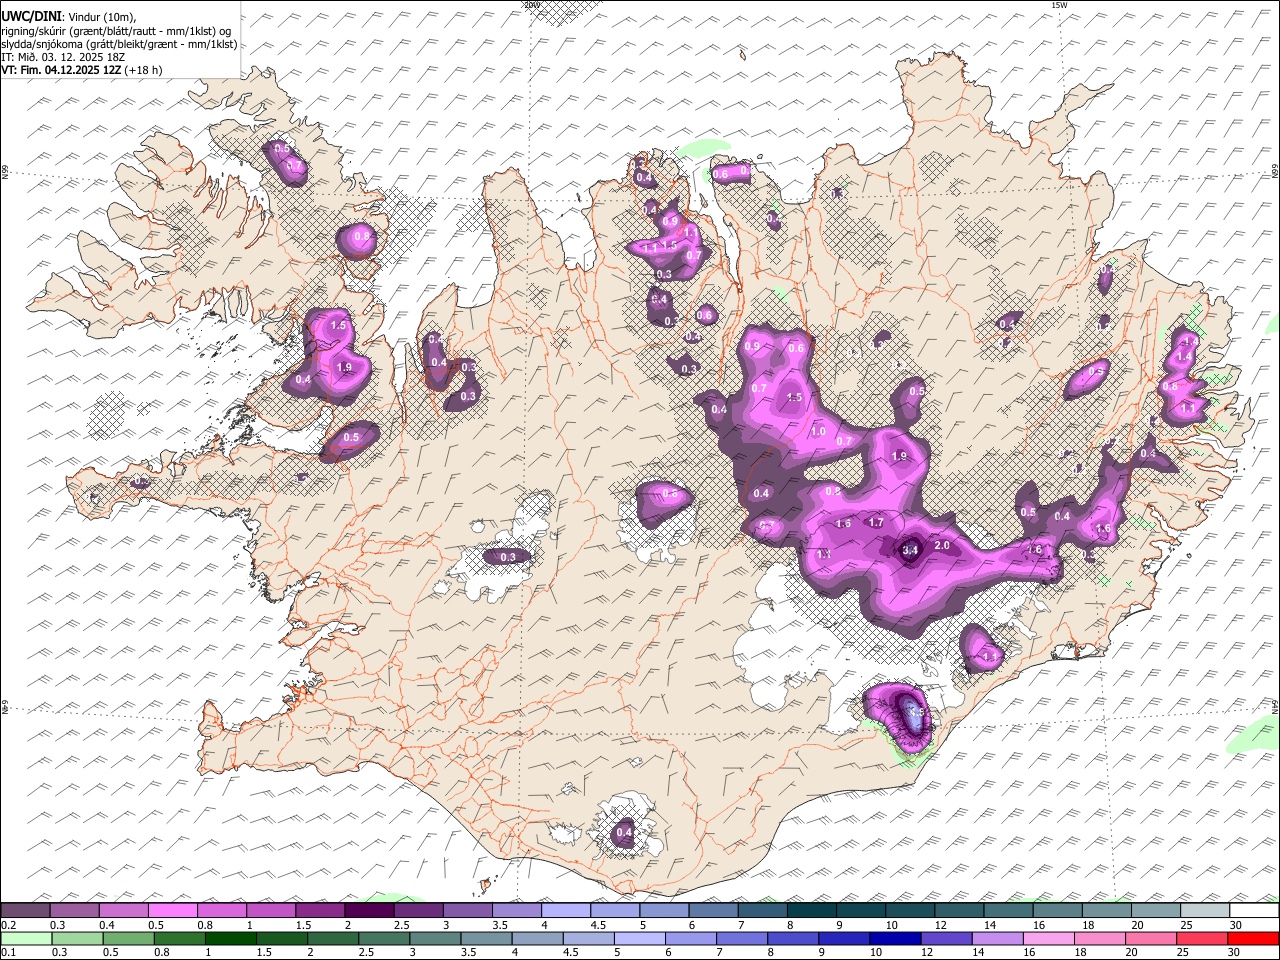1280x960 pixels.
Task: Click the 16 light pink swatch in lower scale
Action: point(1049,938)
